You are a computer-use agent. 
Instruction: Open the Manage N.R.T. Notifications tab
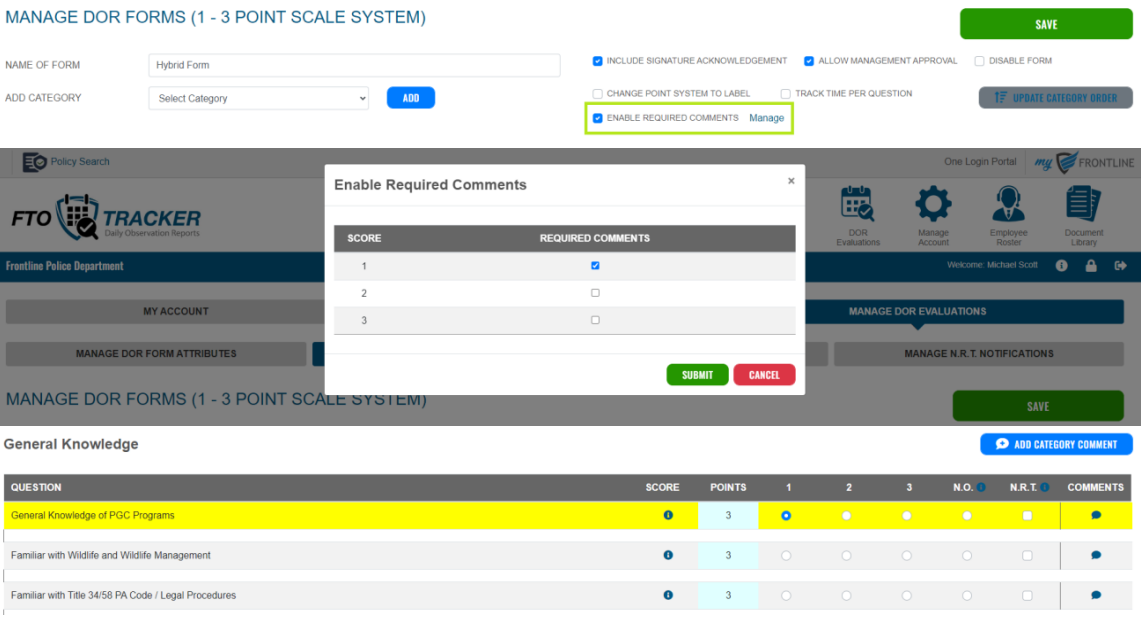(x=978, y=353)
